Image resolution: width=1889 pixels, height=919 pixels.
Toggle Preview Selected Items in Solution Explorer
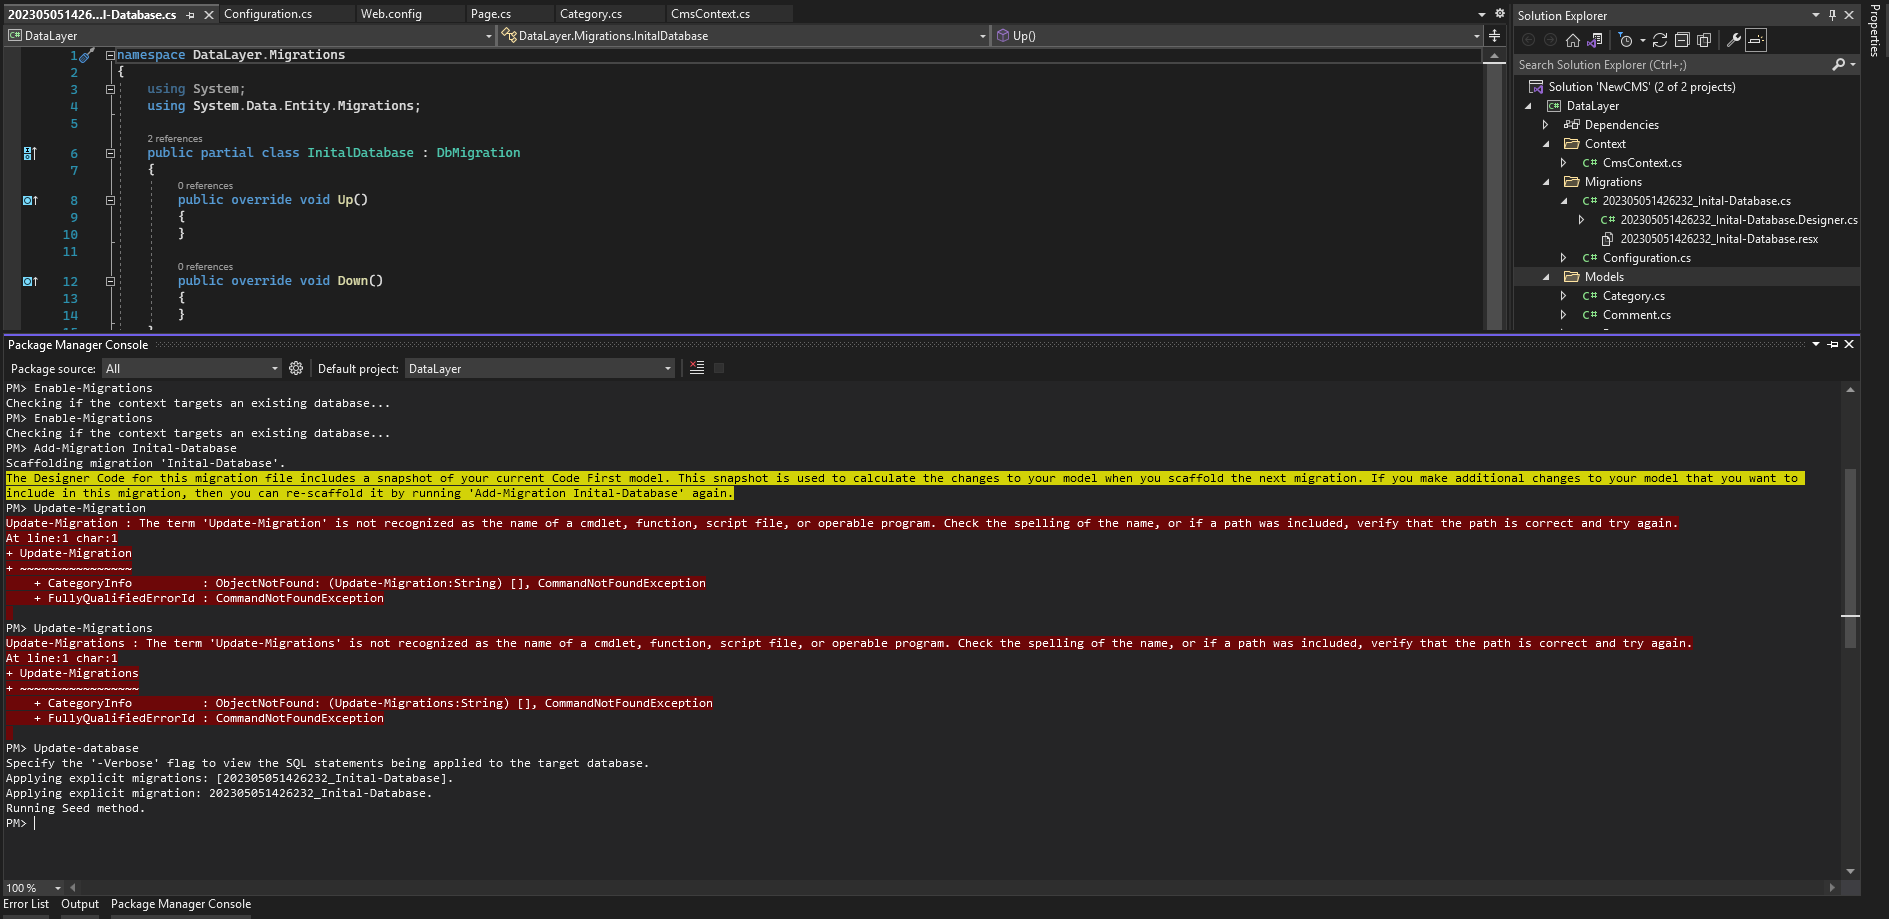tap(1757, 40)
